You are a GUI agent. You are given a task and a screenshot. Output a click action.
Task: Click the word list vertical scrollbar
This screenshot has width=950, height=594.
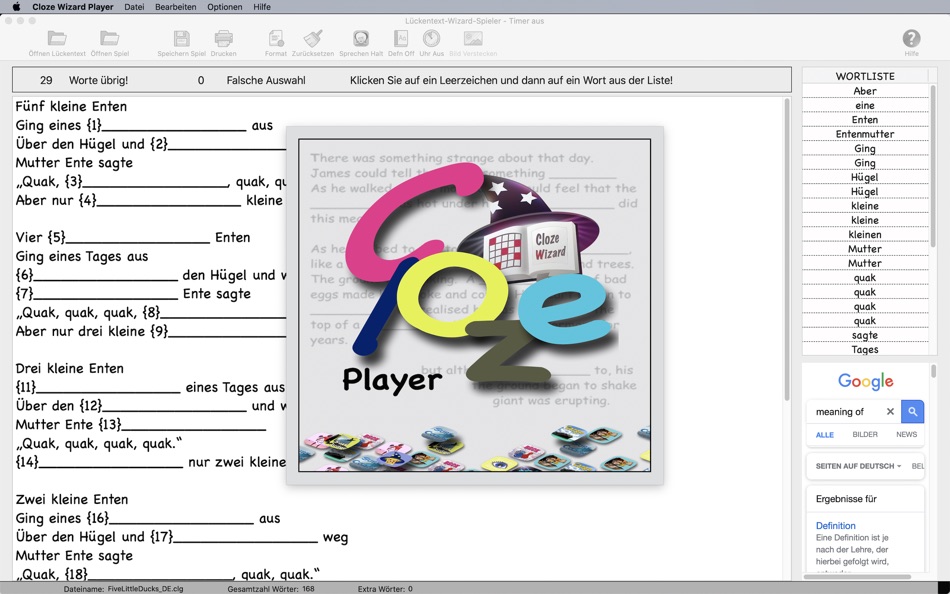click(933, 164)
